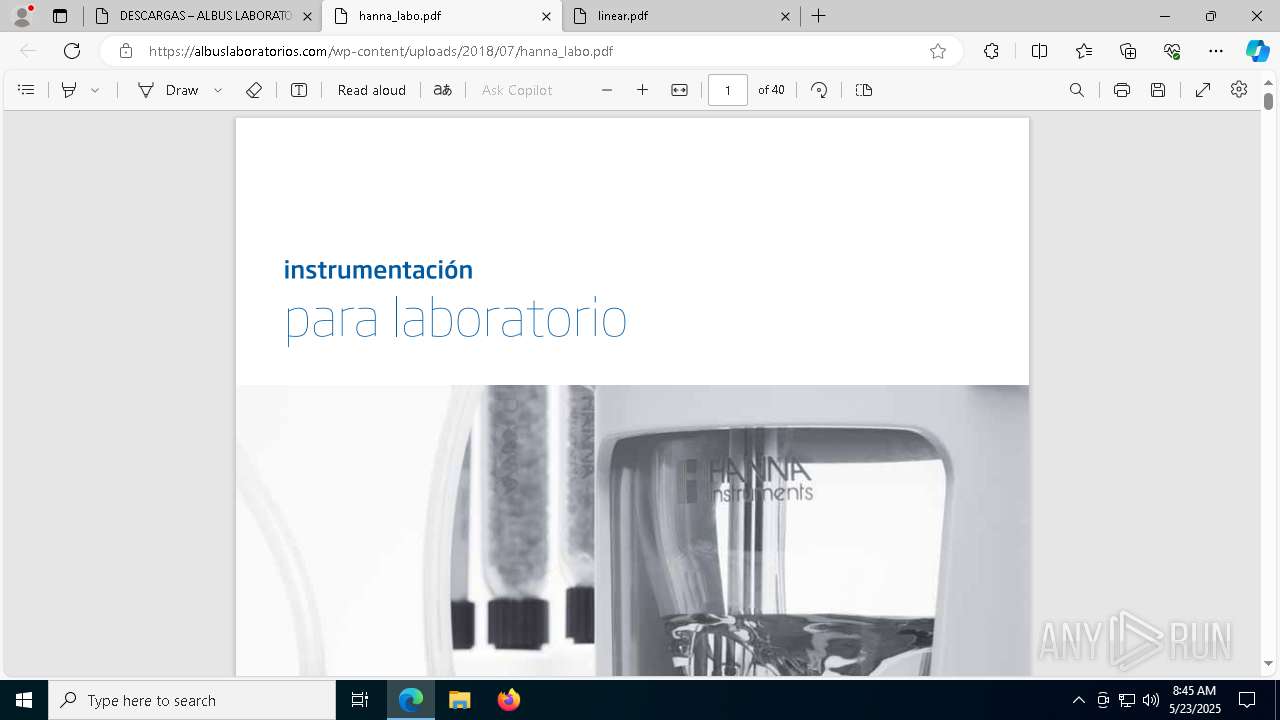Open Firefox from taskbar
Screen dimensions: 1280x720
click(508, 700)
